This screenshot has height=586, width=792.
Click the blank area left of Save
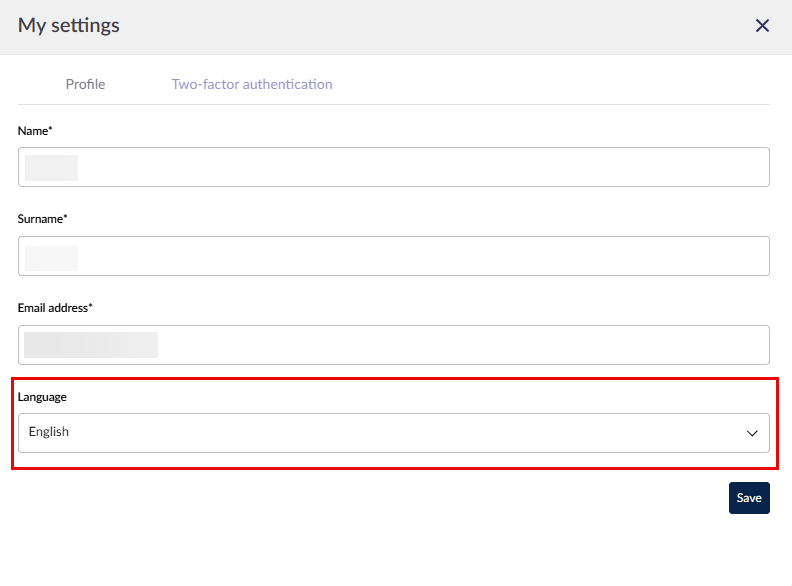(400, 498)
